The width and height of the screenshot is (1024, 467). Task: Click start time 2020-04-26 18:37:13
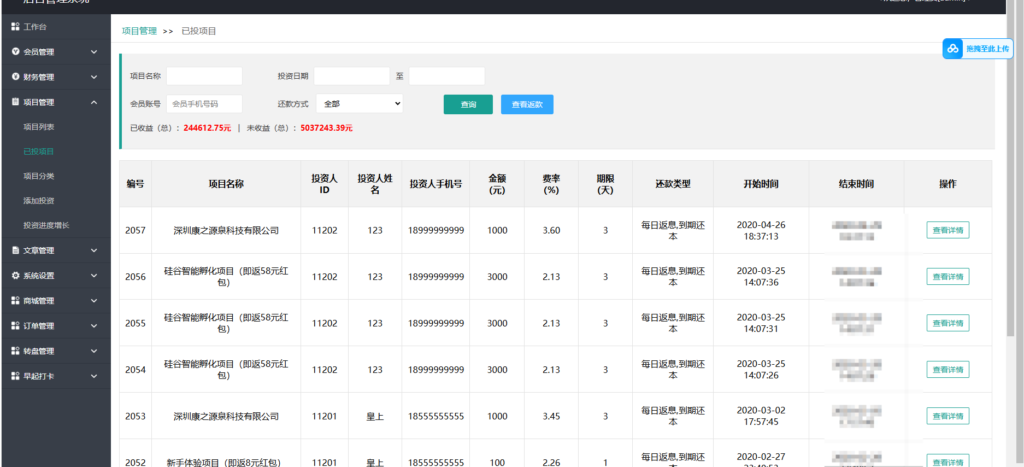pyautogui.click(x=761, y=230)
